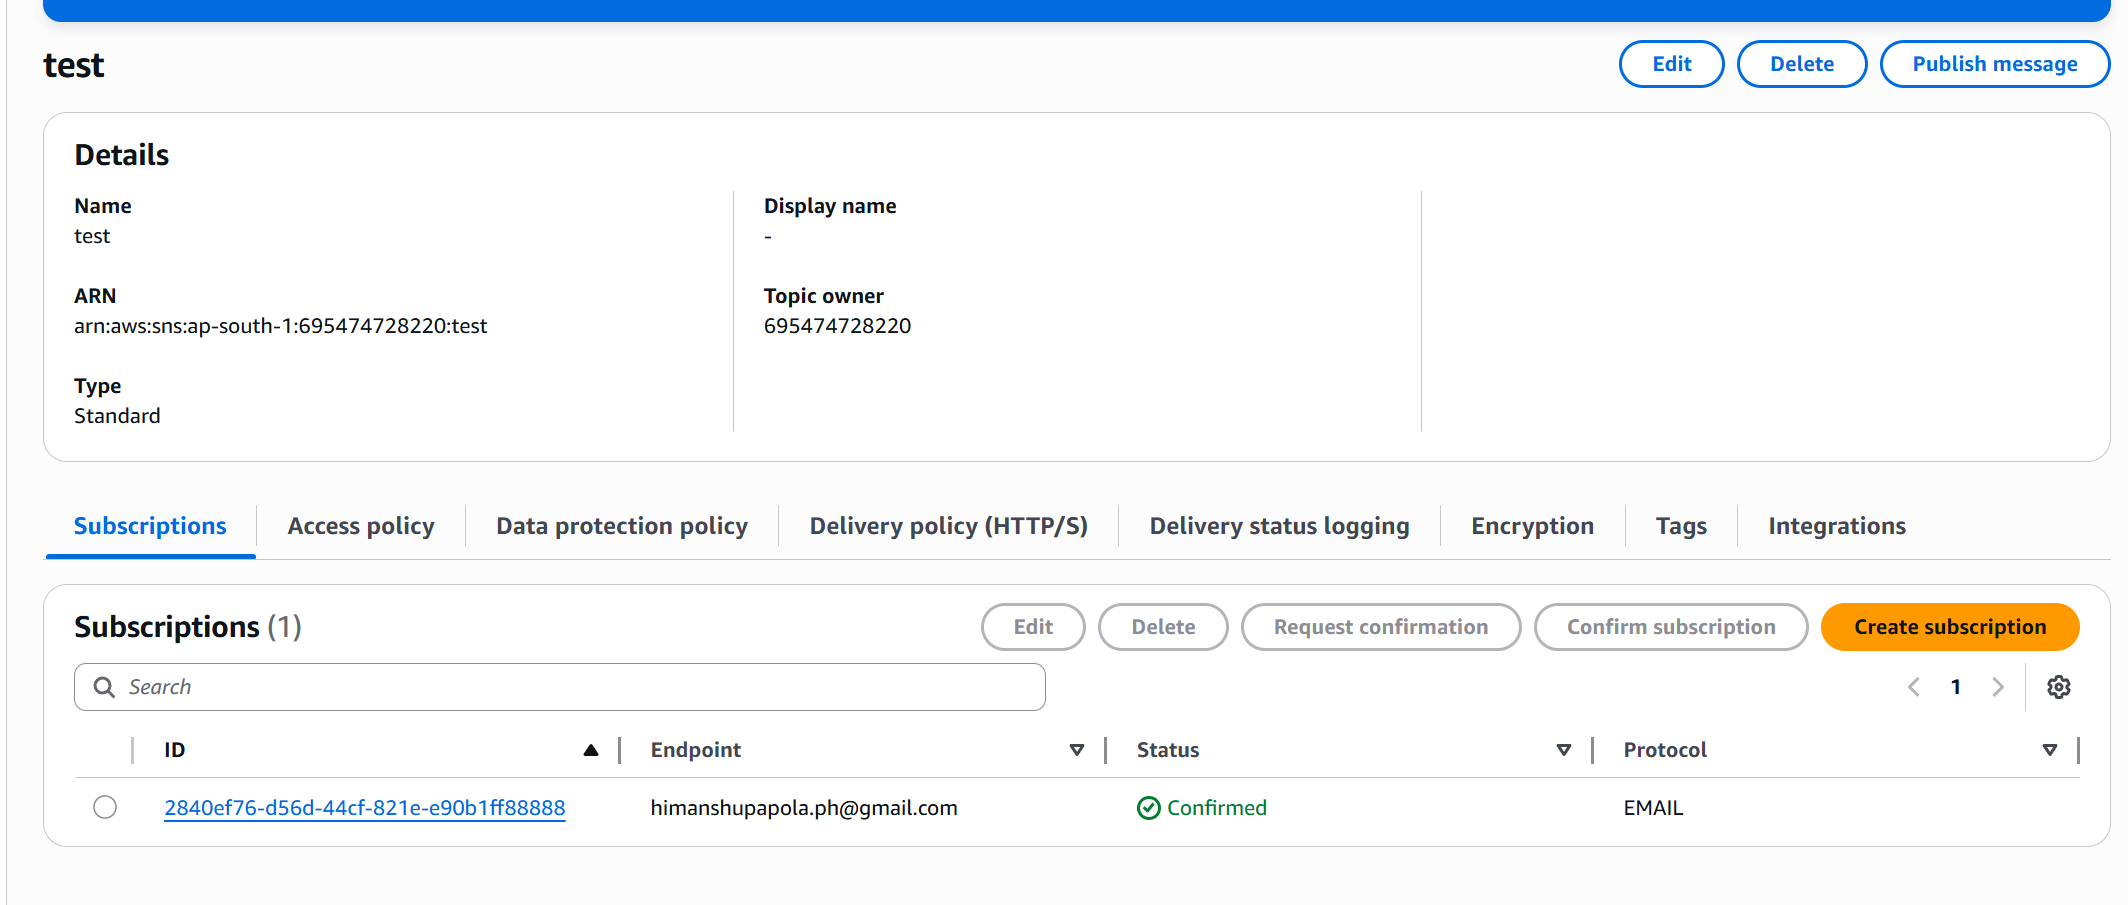The image size is (2128, 905).
Task: Delete the test topic using top Delete button
Action: click(1801, 64)
